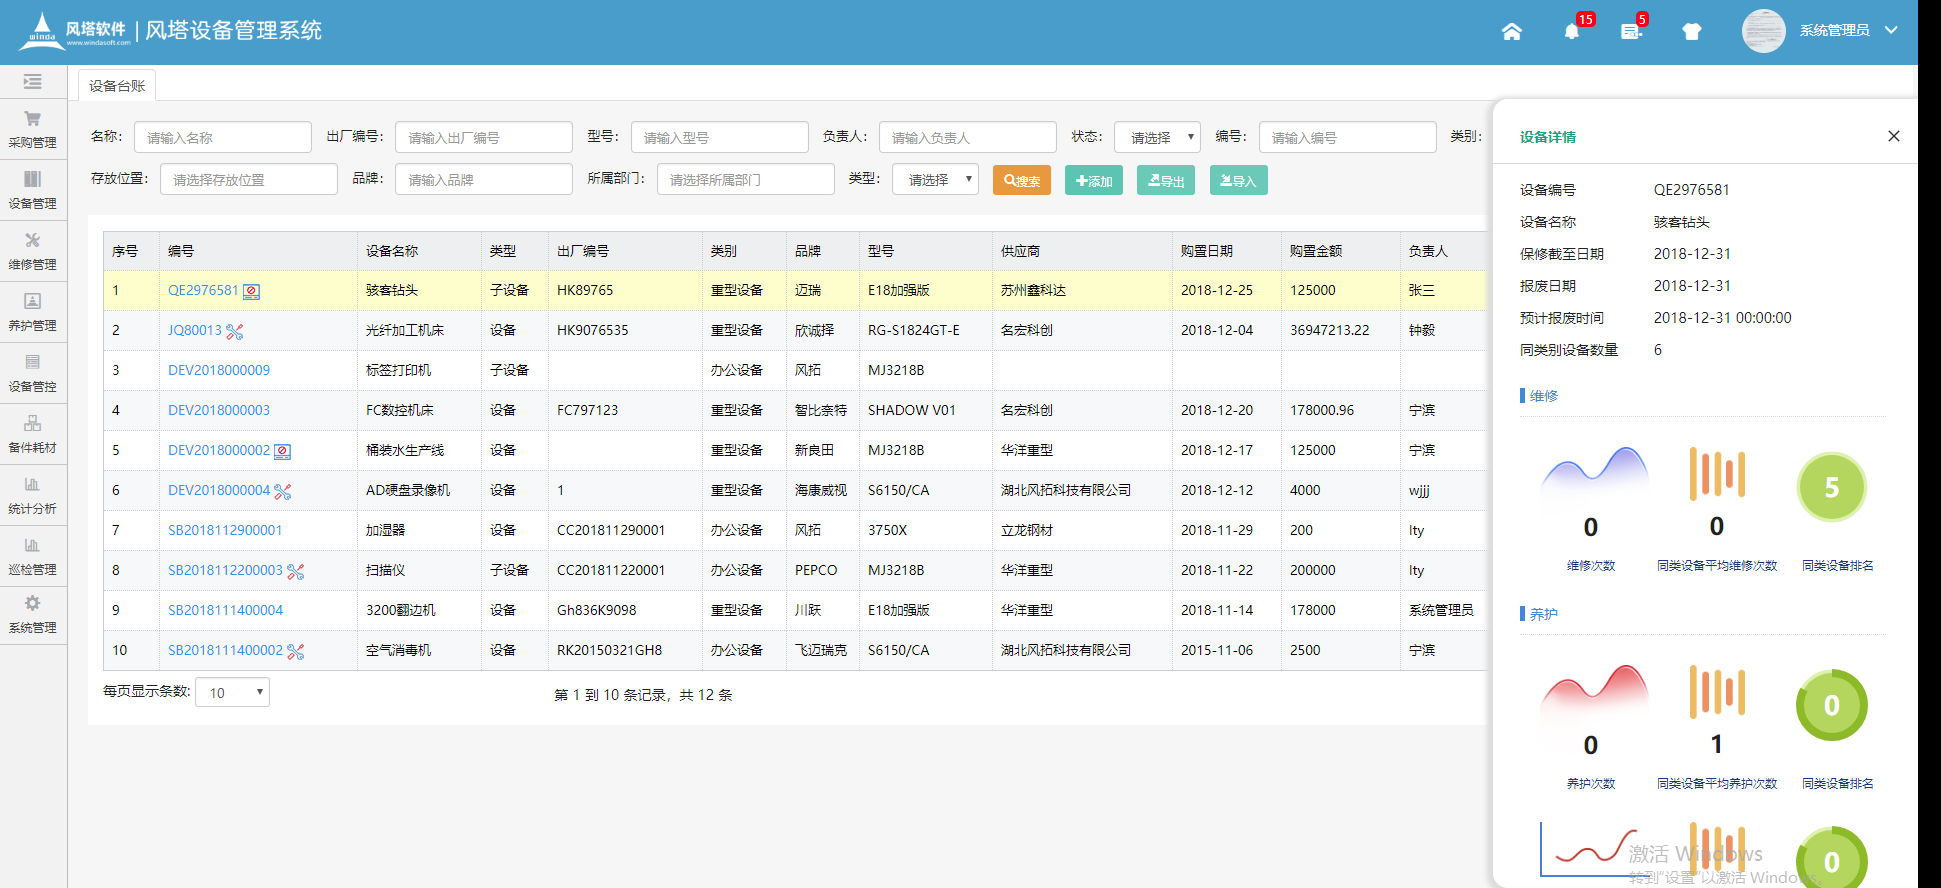
Task: Open notifications bell with 15 badge
Action: click(x=1572, y=32)
